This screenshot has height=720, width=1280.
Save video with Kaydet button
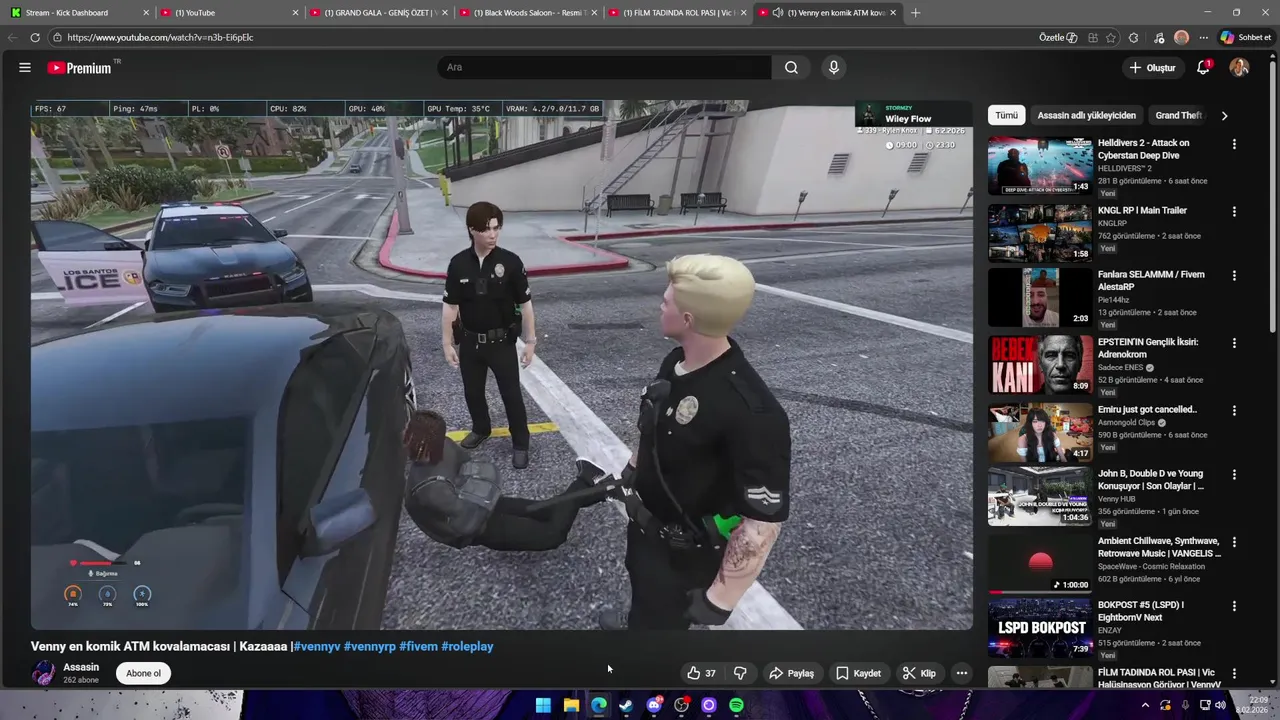tap(858, 673)
